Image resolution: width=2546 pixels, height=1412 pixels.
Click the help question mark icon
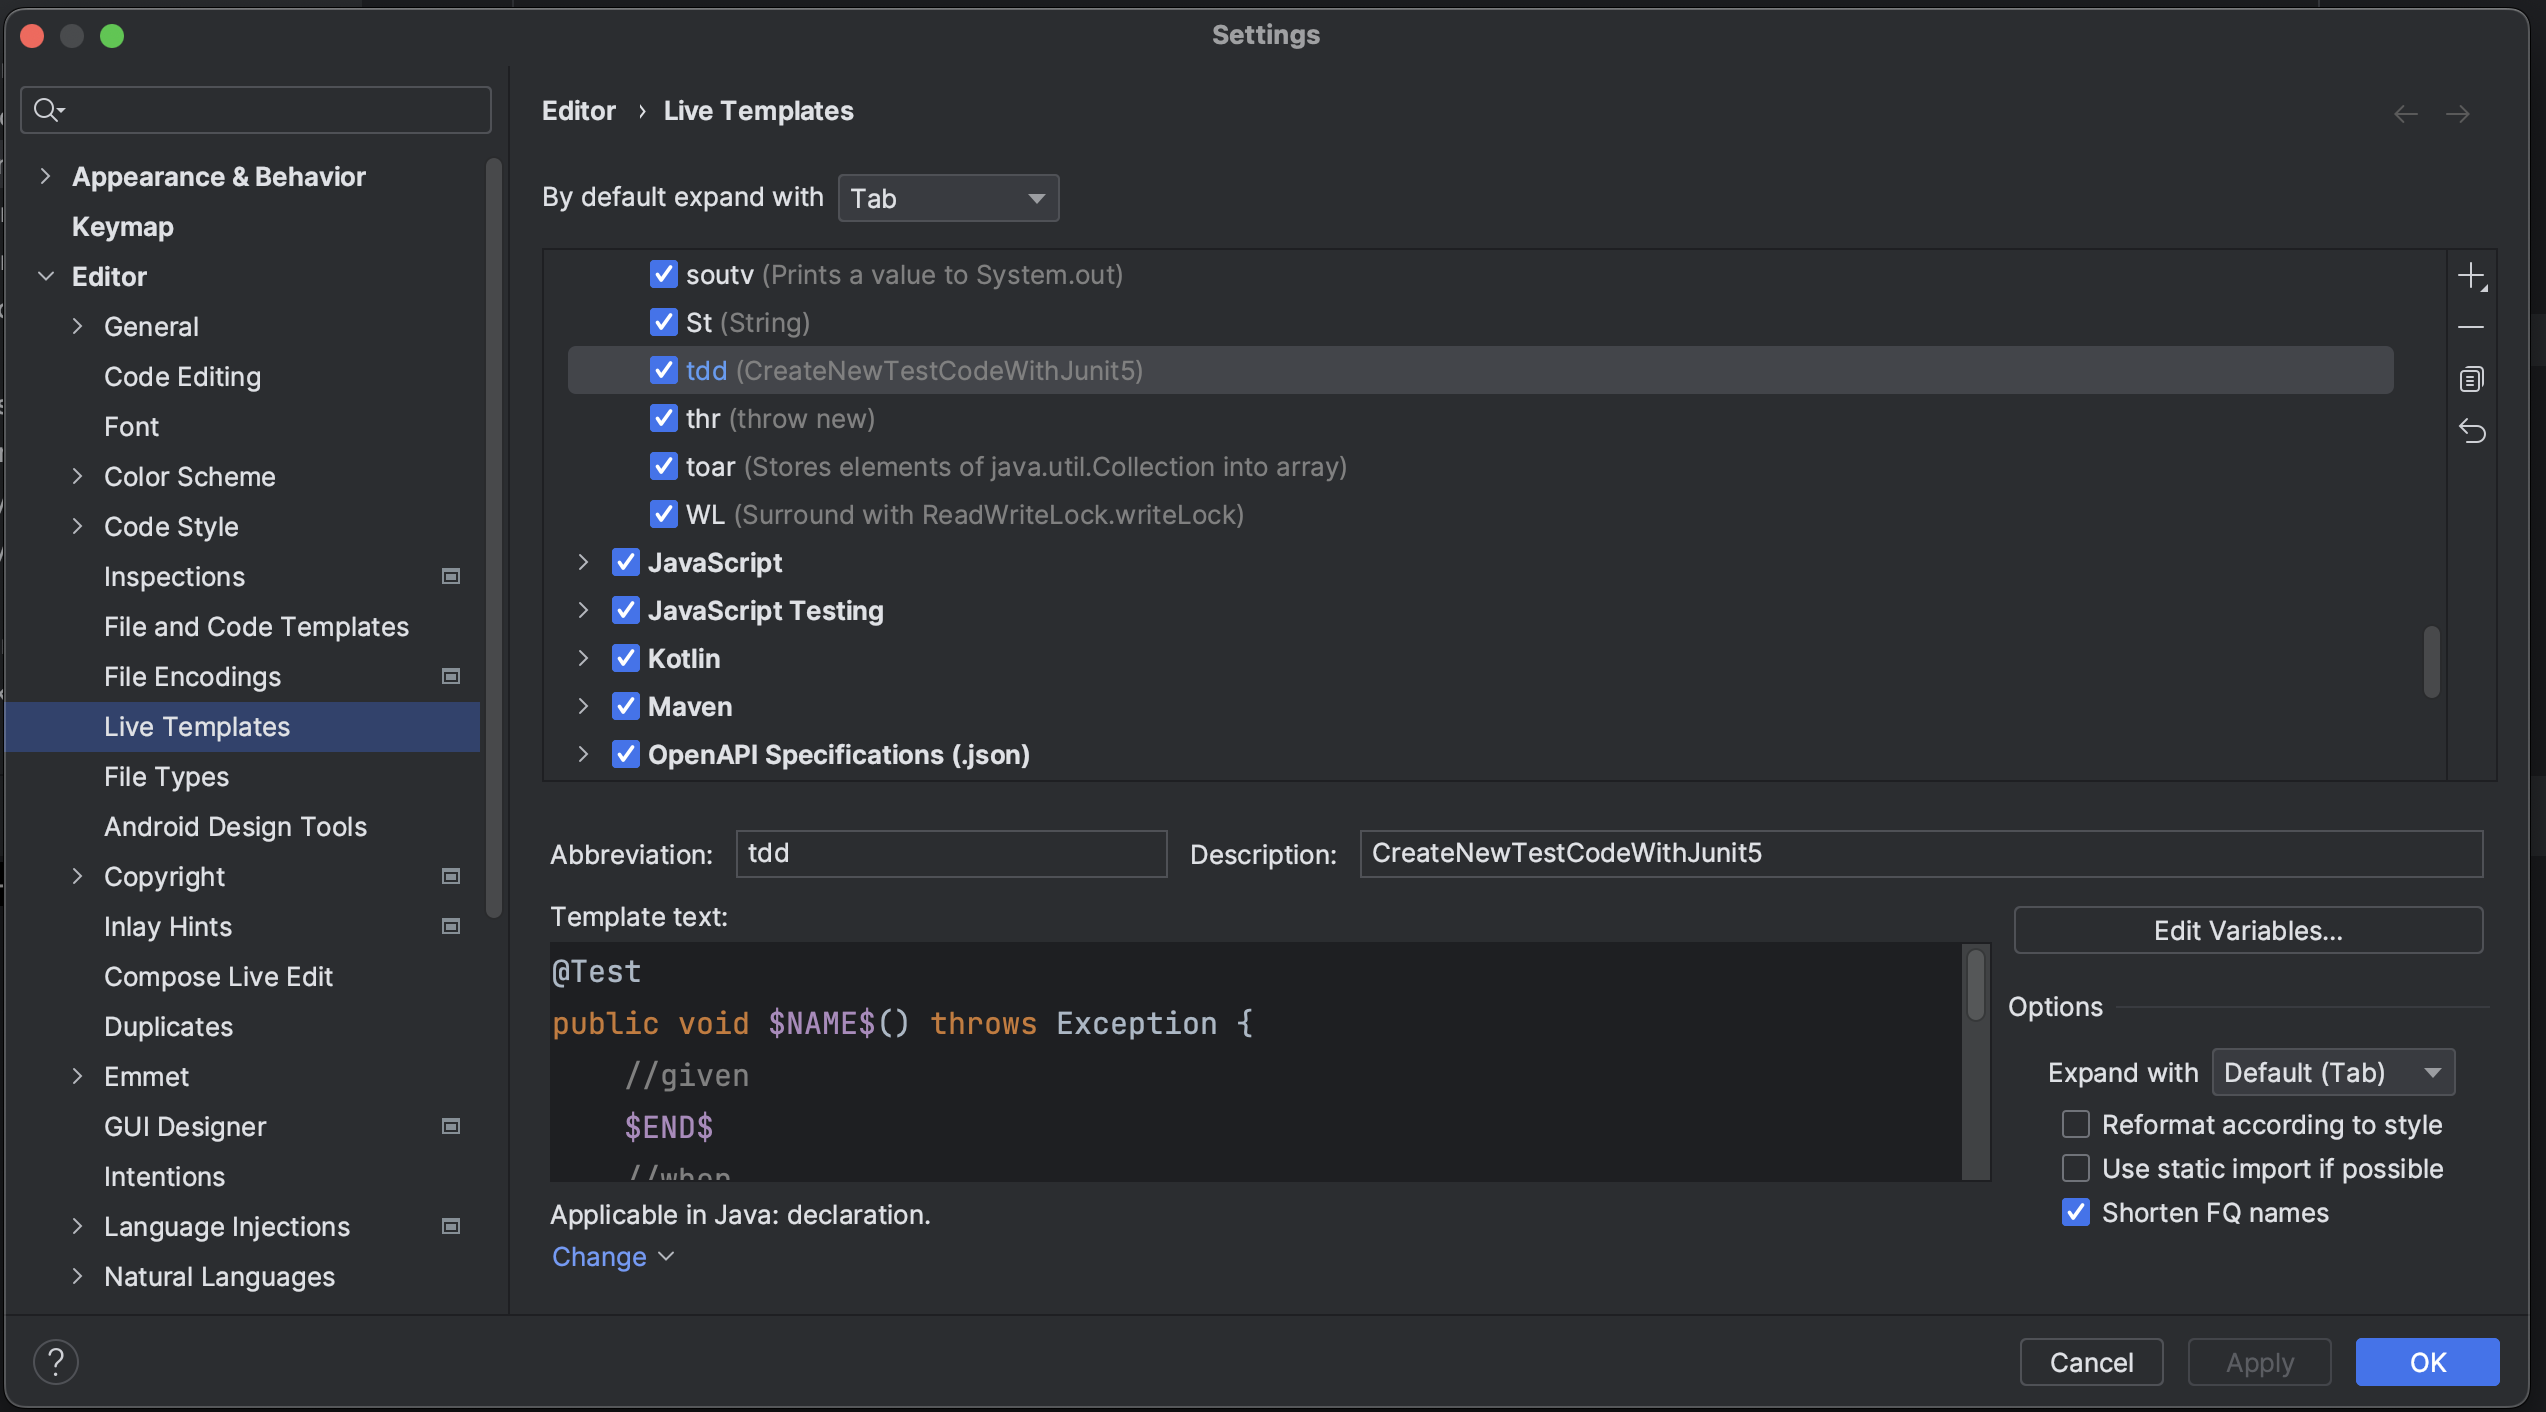coord(56,1361)
